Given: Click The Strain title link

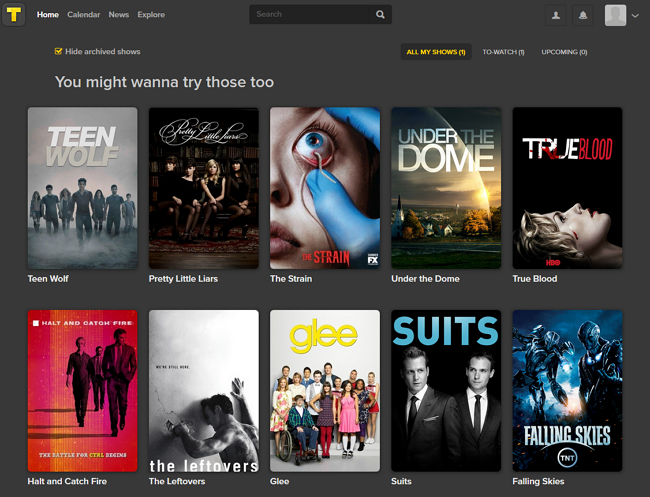Looking at the screenshot, I should pyautogui.click(x=291, y=279).
